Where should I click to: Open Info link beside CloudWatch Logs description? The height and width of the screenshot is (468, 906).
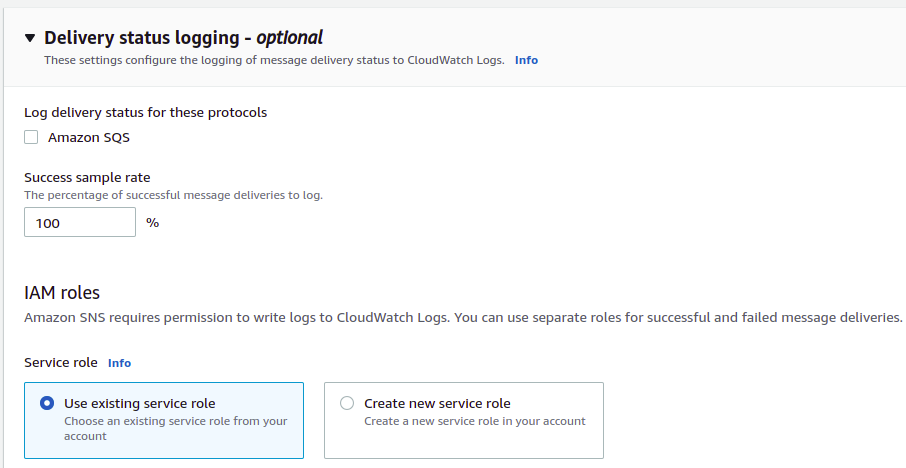(526, 60)
